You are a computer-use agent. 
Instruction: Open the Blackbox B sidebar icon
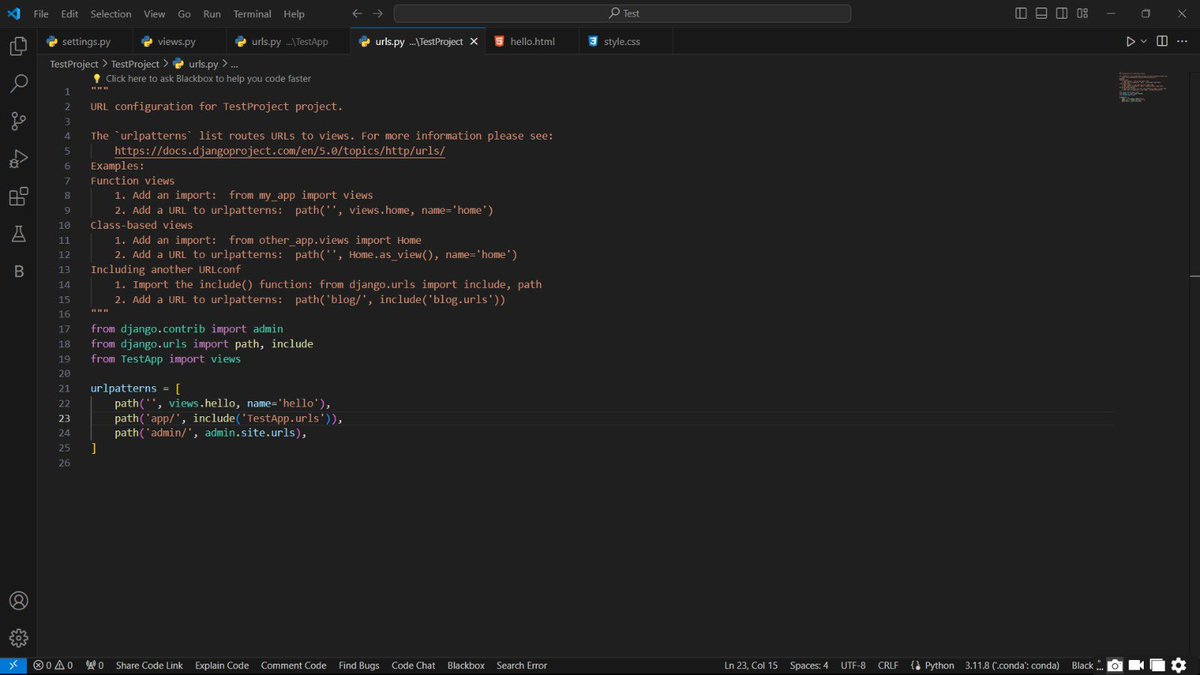(18, 272)
